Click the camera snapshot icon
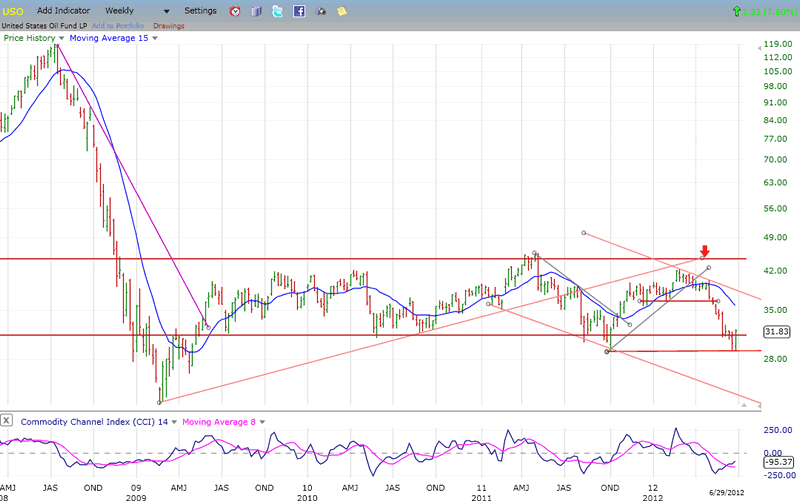 click(320, 11)
